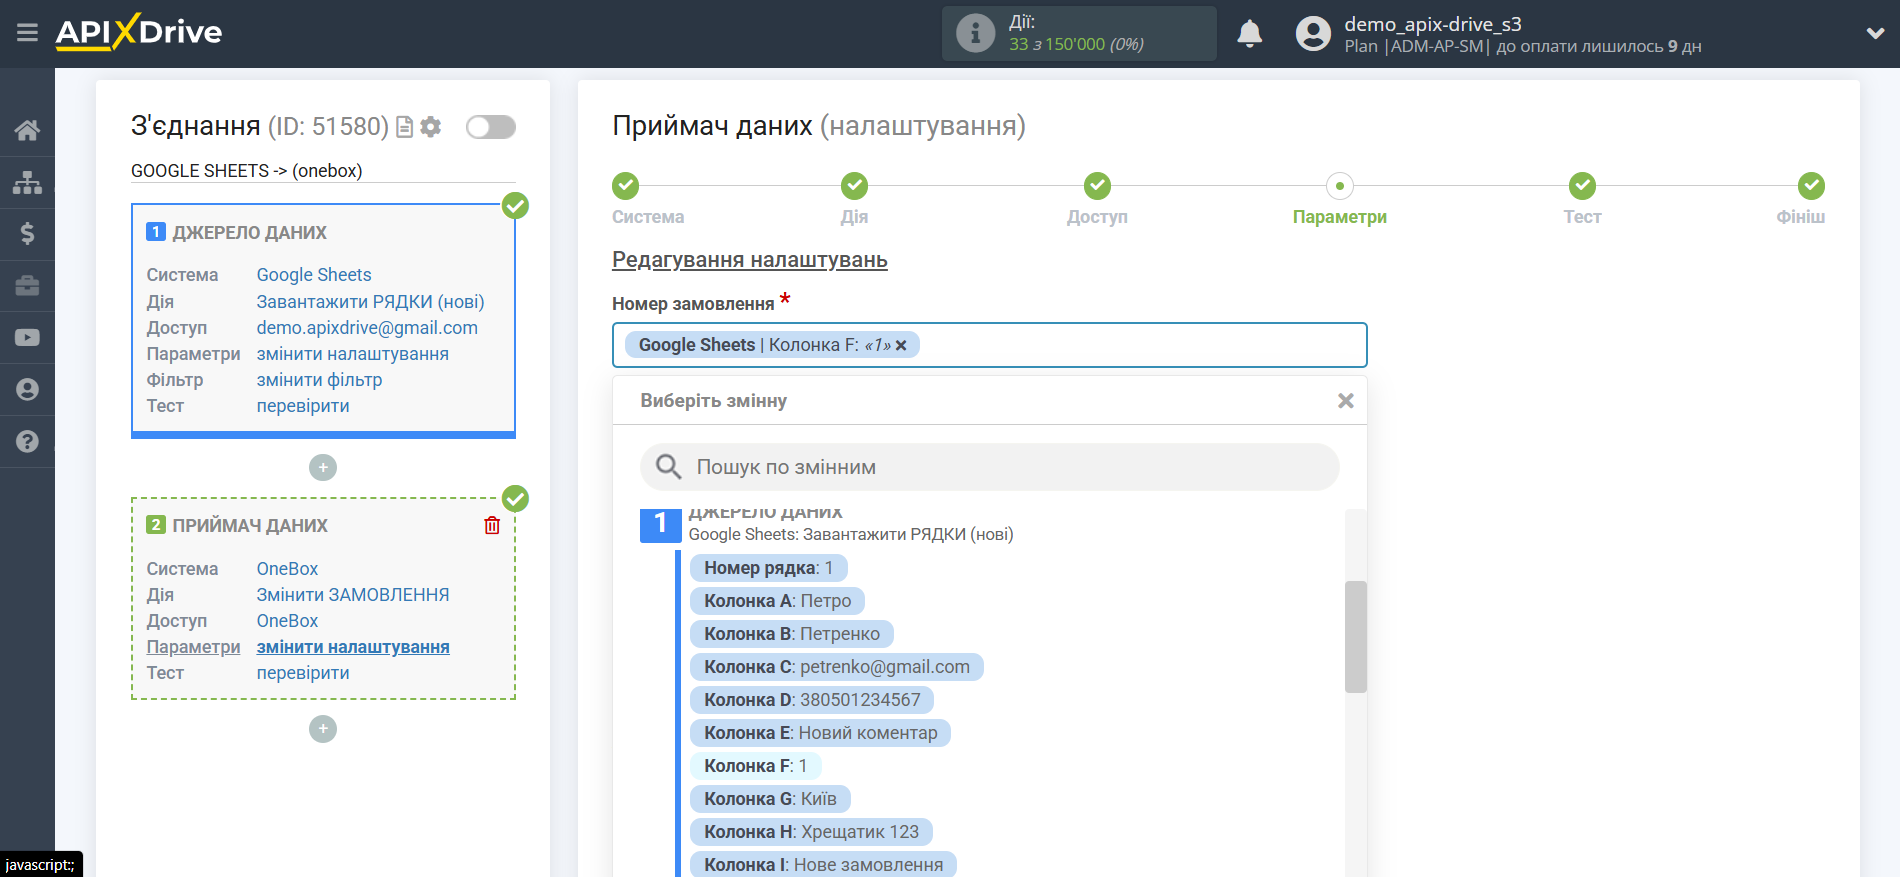Click source змінити налаштування link

pos(352,354)
